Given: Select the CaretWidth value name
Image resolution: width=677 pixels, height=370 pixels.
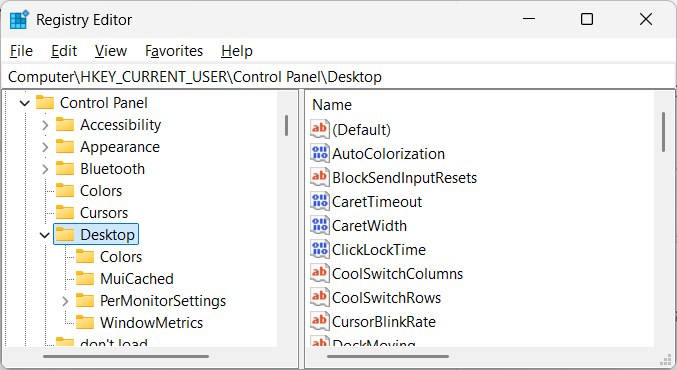Looking at the screenshot, I should (370, 226).
